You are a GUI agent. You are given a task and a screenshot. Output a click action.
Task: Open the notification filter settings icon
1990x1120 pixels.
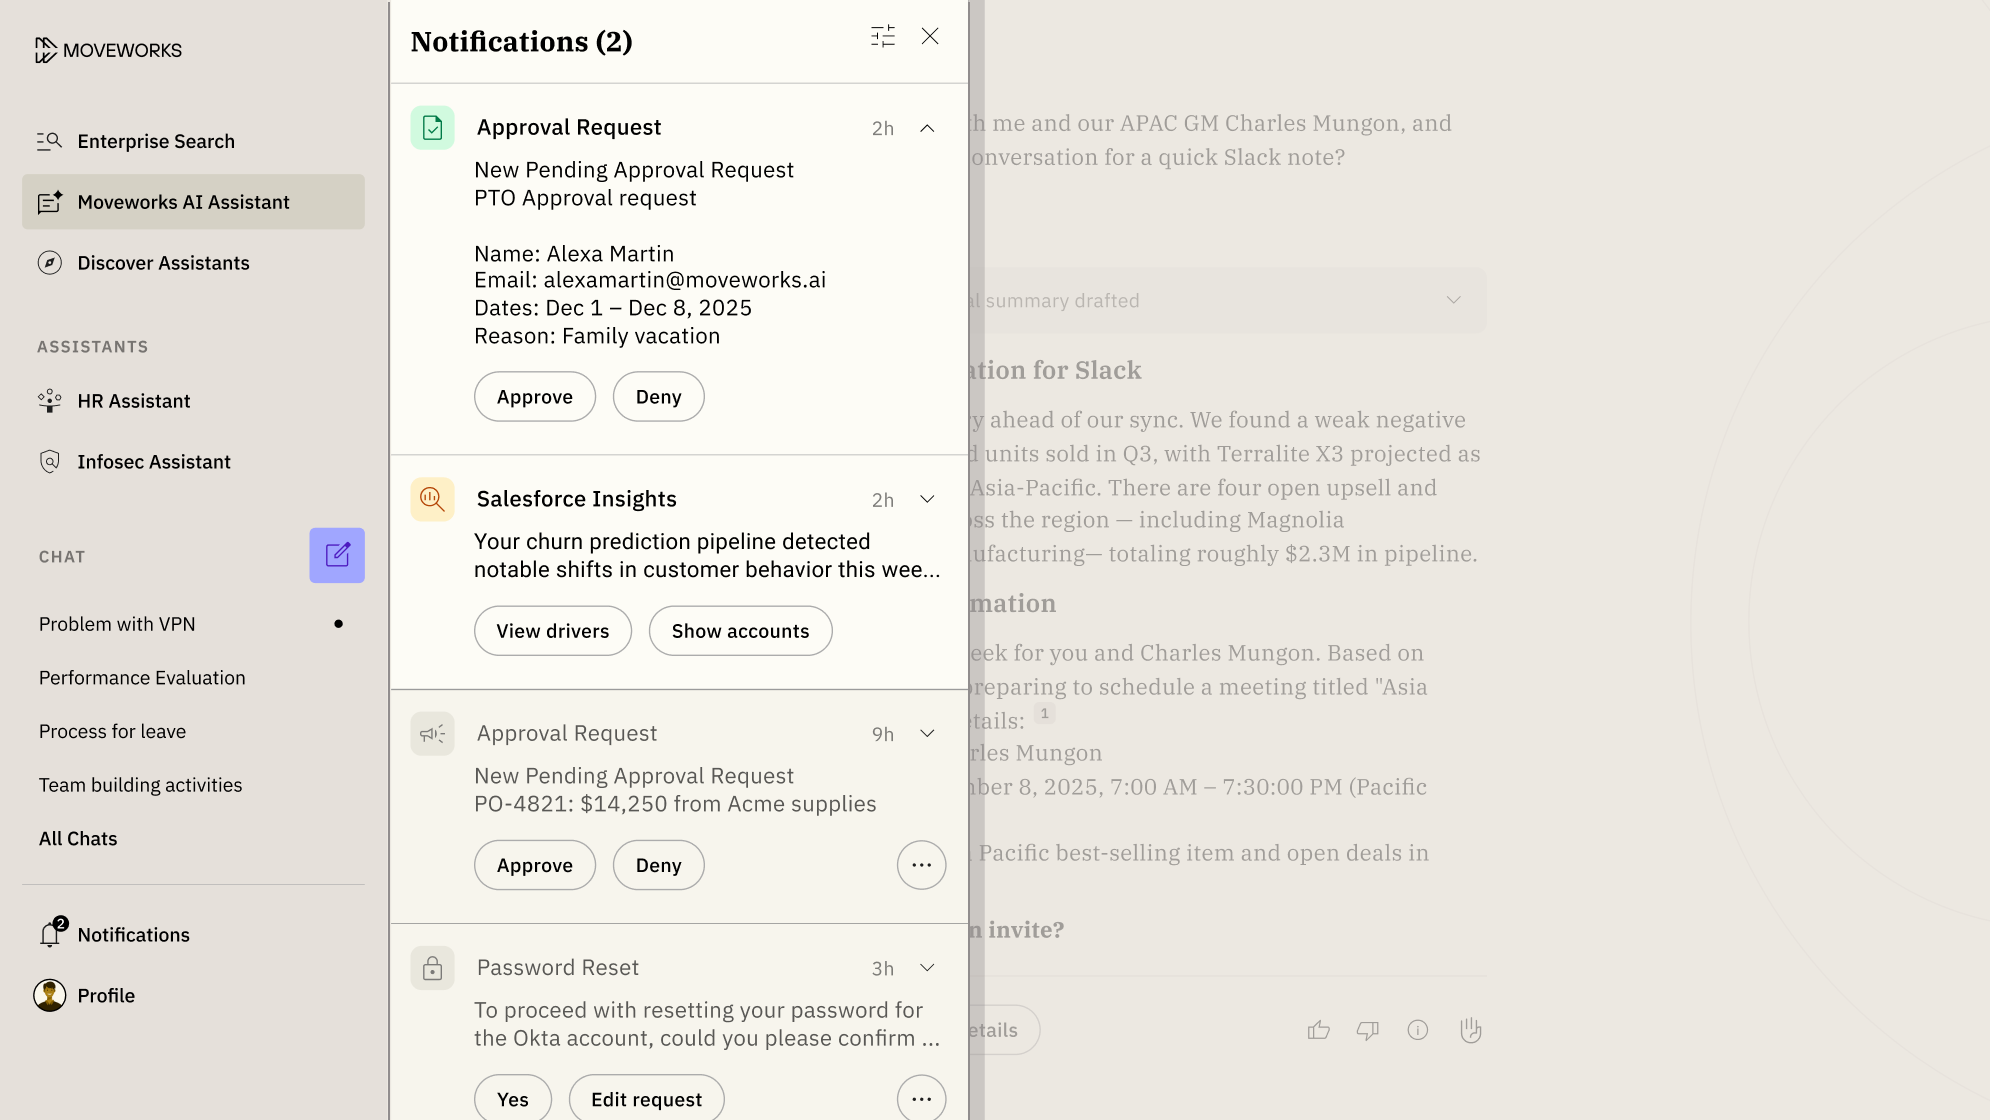point(882,37)
